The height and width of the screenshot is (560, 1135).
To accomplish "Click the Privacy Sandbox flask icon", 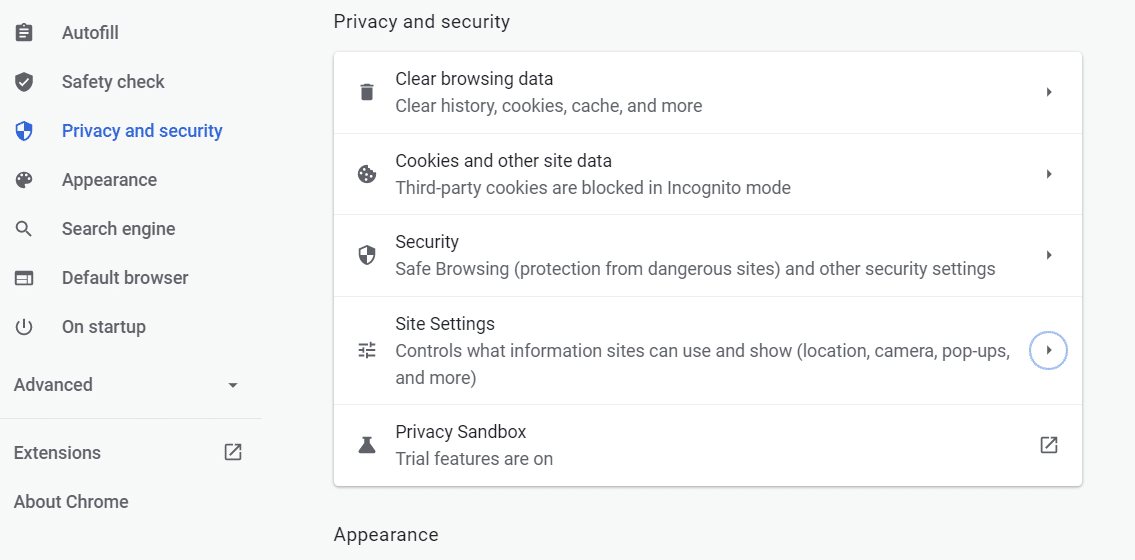I will [x=367, y=445].
